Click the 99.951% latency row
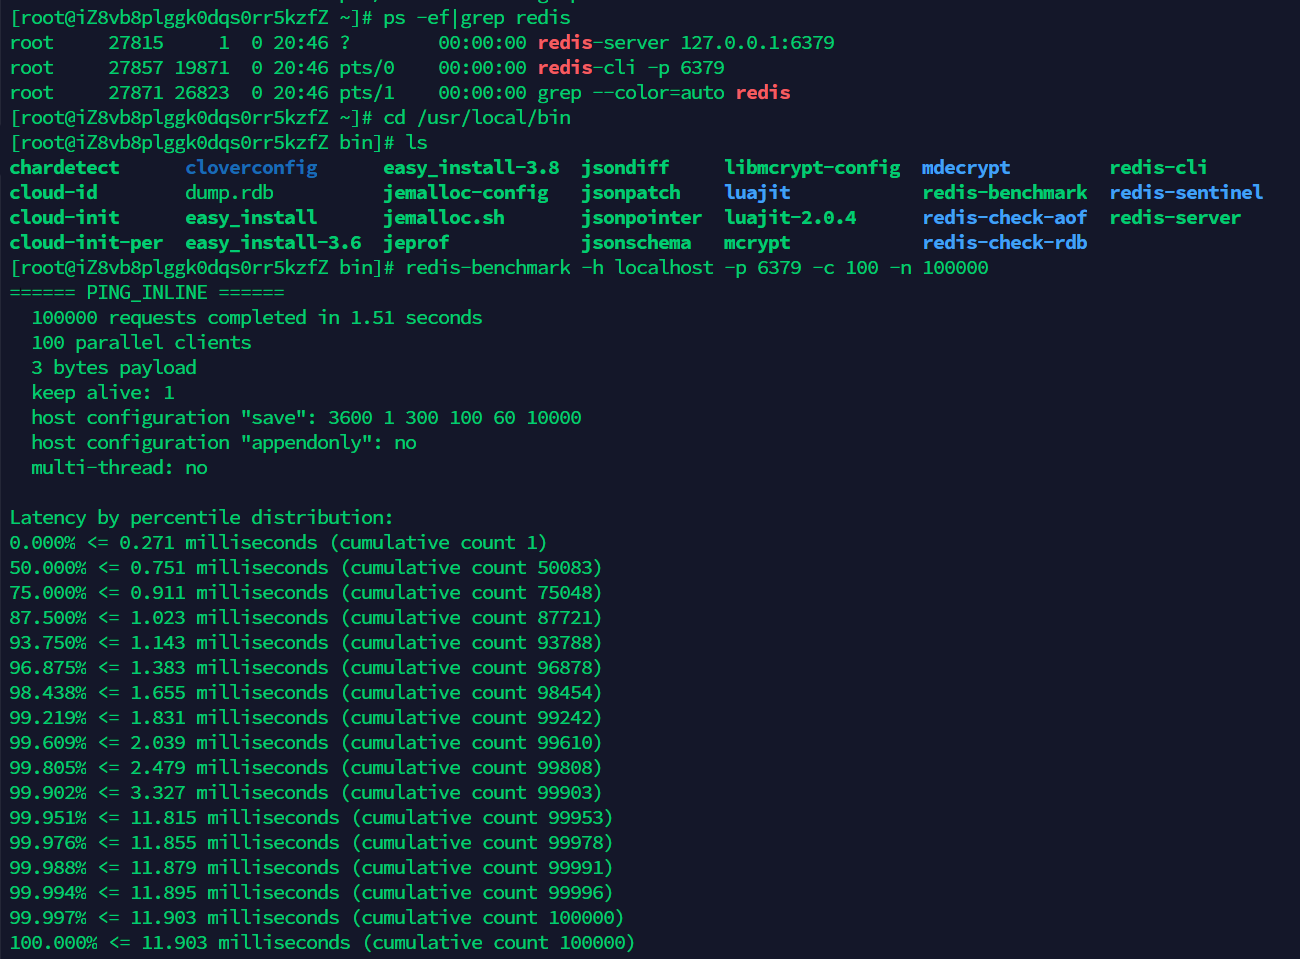The width and height of the screenshot is (1300, 959). [x=311, y=818]
